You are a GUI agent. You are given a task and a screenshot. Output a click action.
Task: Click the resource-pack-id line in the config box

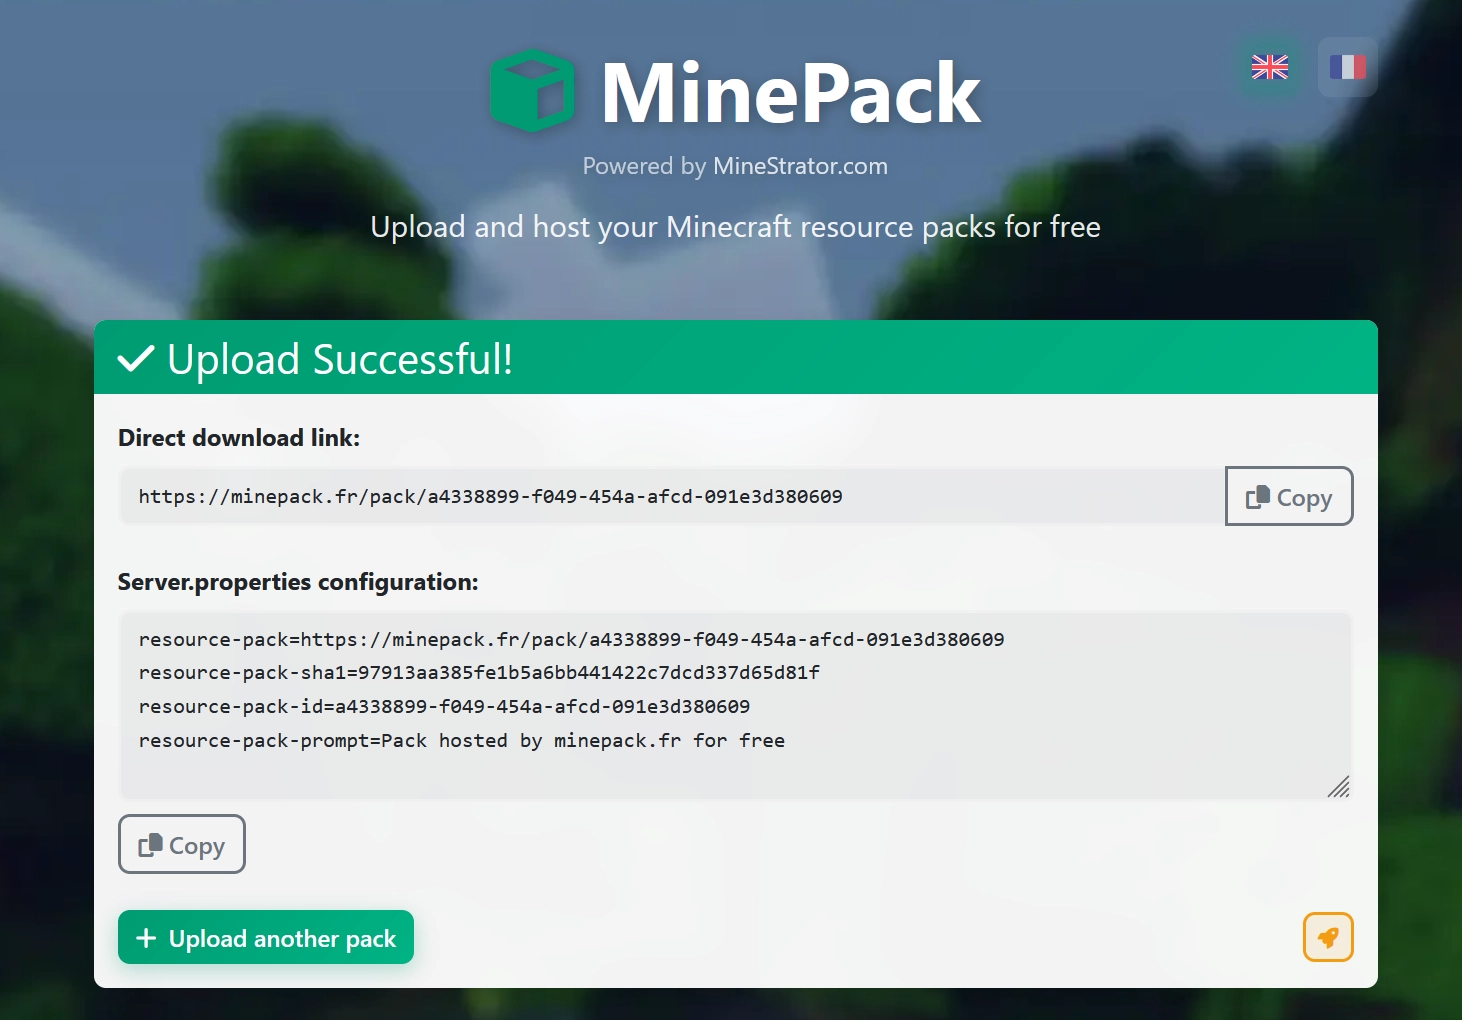tap(443, 707)
